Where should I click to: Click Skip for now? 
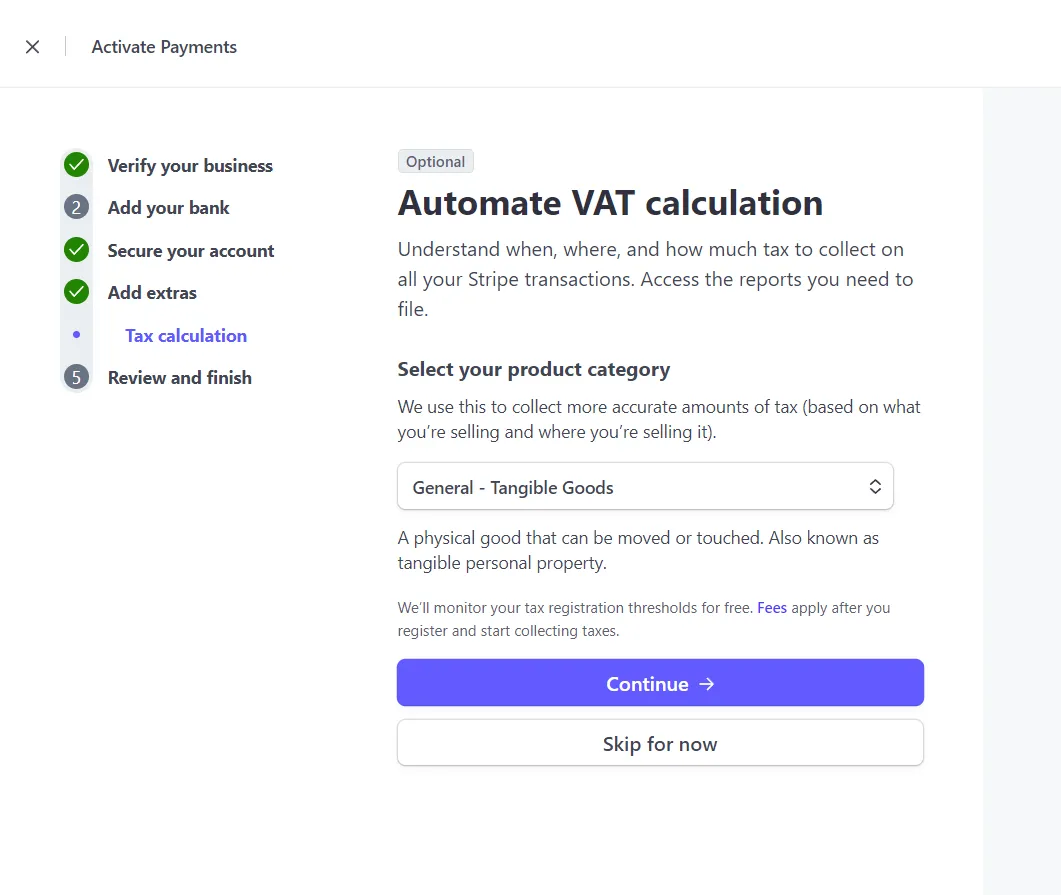(660, 743)
